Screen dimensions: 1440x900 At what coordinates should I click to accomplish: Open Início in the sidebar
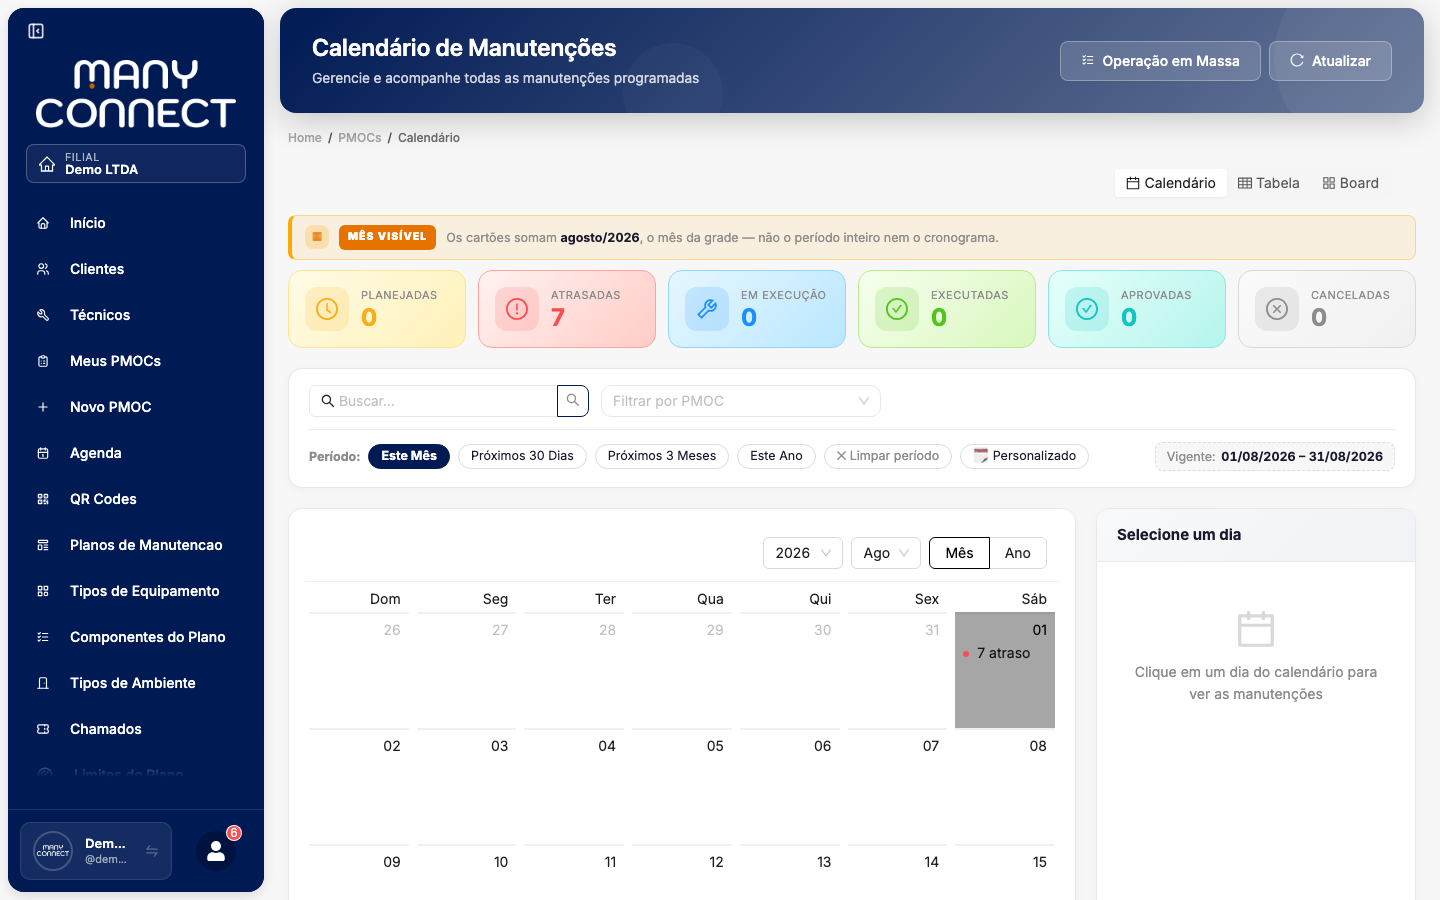click(136, 223)
